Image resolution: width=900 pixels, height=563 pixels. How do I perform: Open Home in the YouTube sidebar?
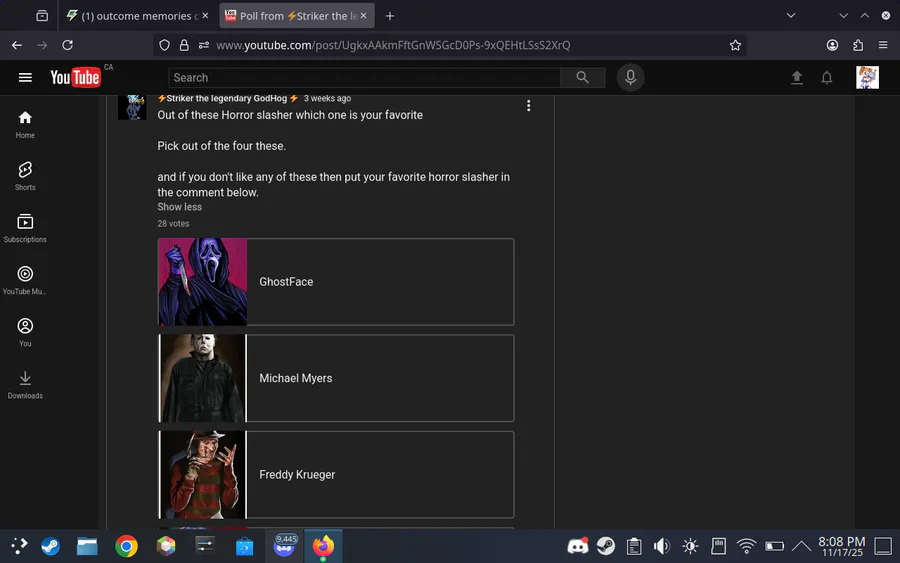point(25,125)
